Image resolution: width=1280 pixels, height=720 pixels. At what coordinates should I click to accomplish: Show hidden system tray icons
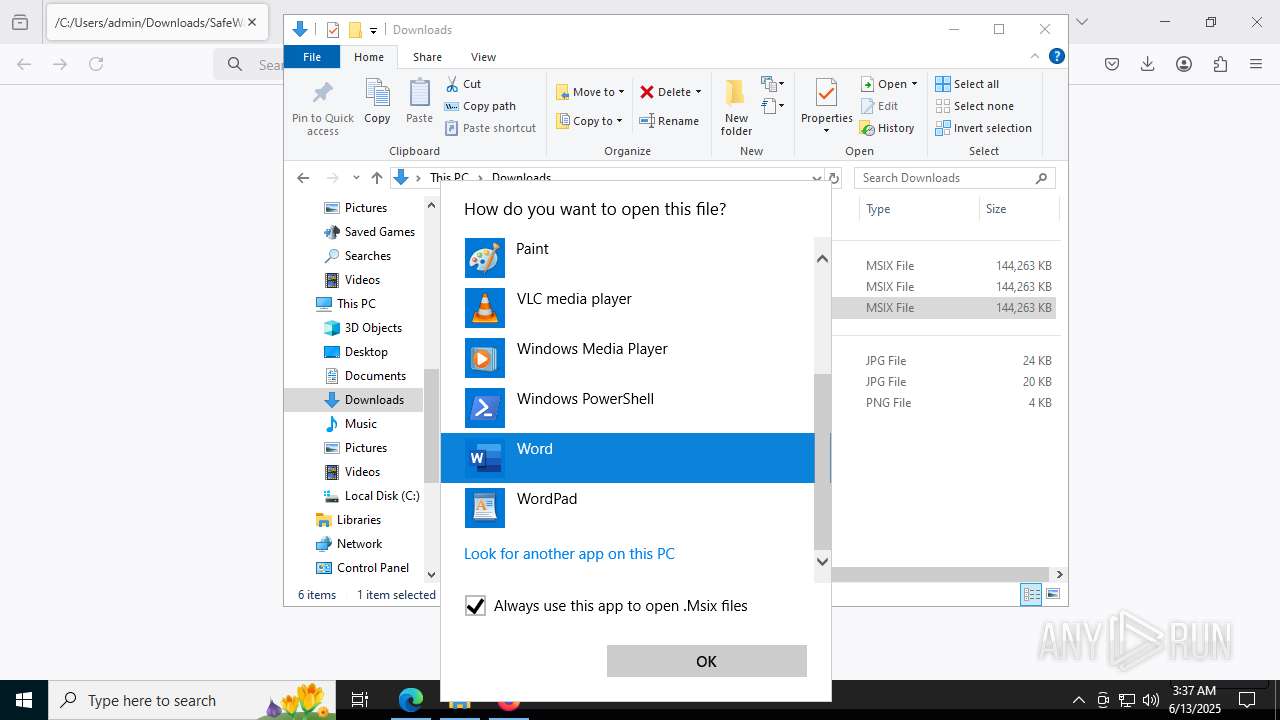point(1078,700)
